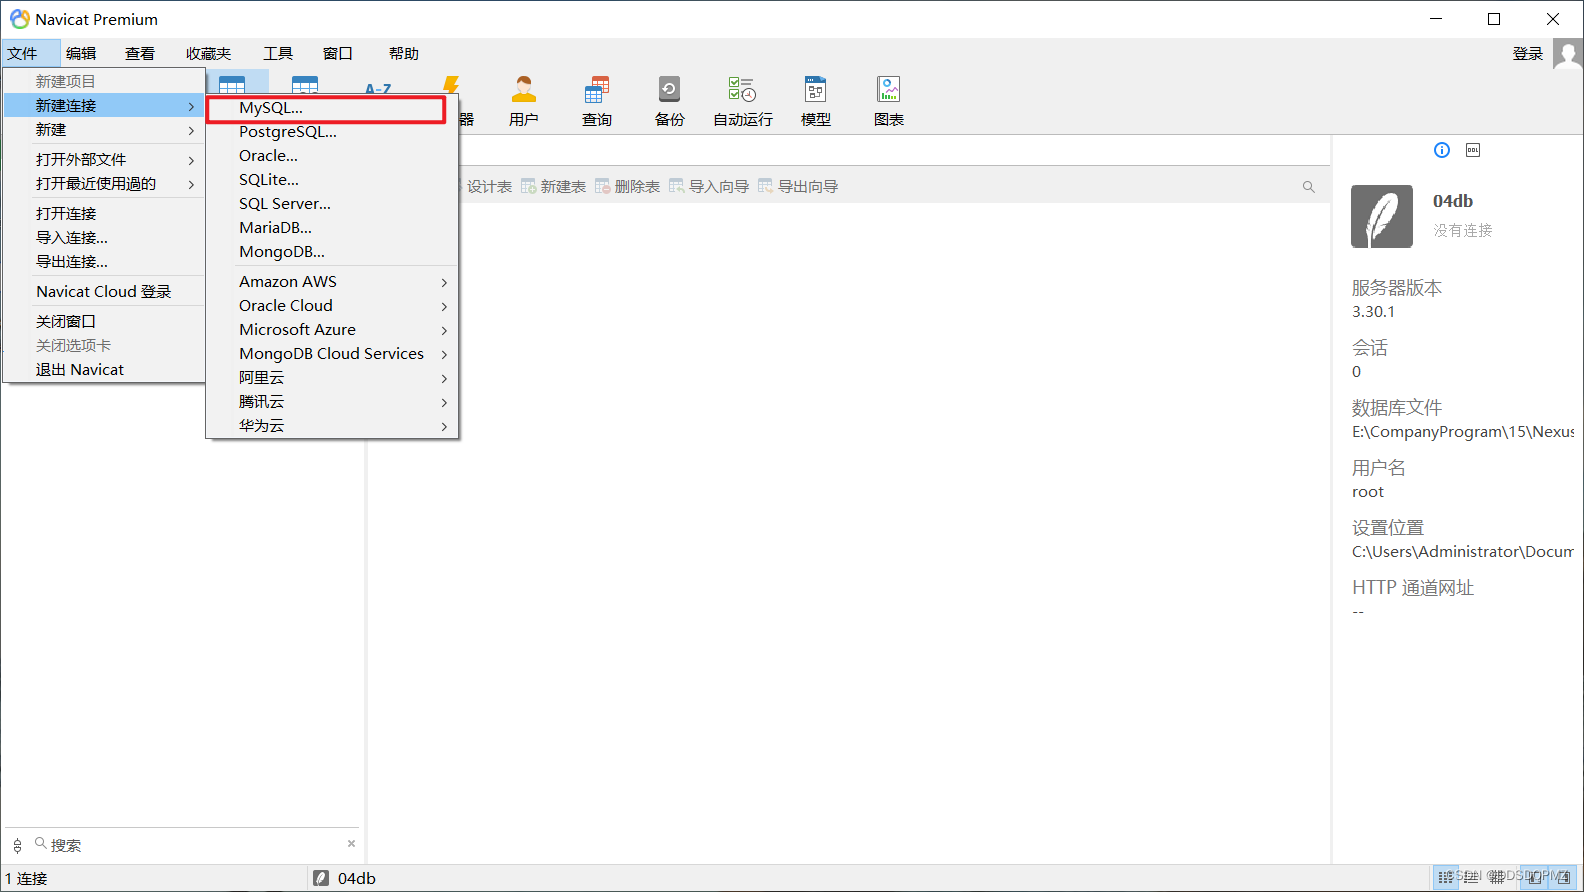Click 删除表 in the object toolbar
Image resolution: width=1584 pixels, height=892 pixels.
tap(627, 187)
